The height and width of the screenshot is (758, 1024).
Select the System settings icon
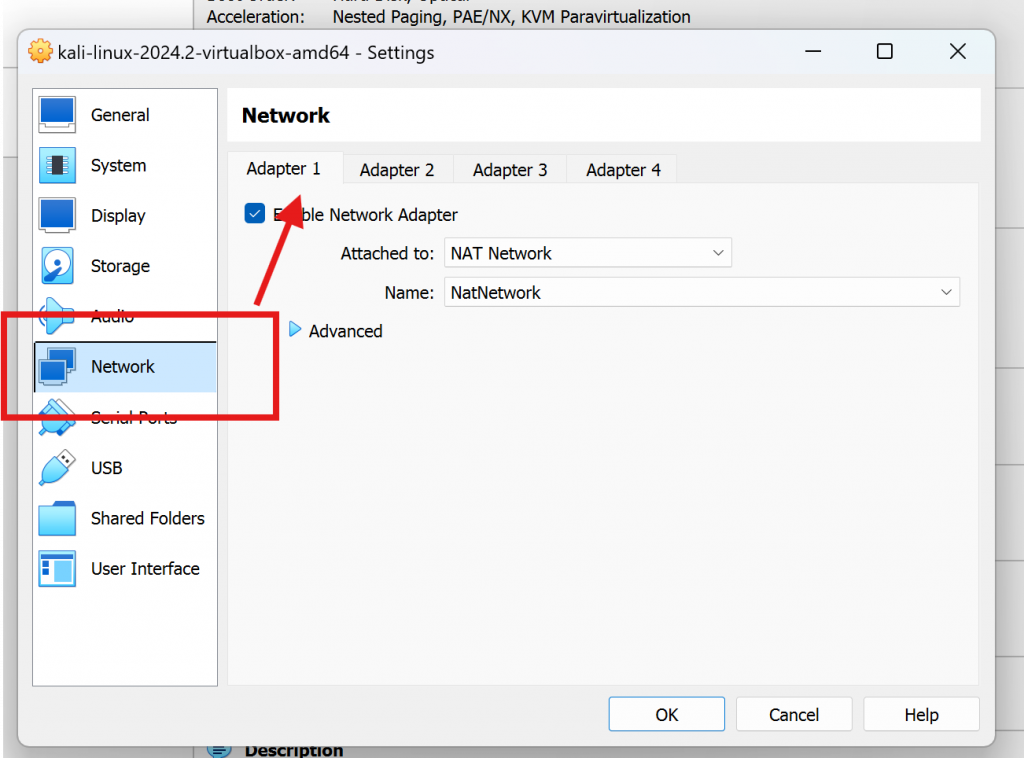[x=57, y=165]
